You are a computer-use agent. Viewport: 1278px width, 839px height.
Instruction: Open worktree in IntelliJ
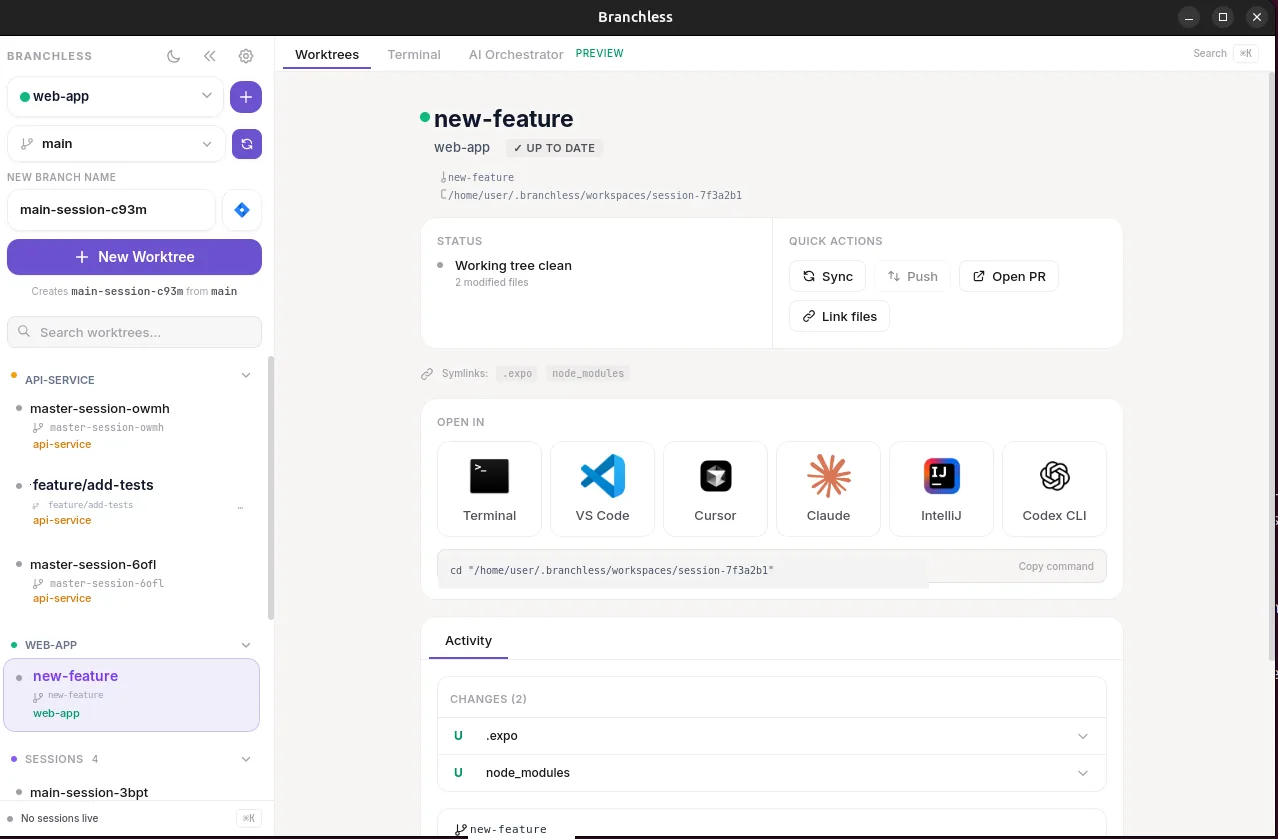(941, 489)
